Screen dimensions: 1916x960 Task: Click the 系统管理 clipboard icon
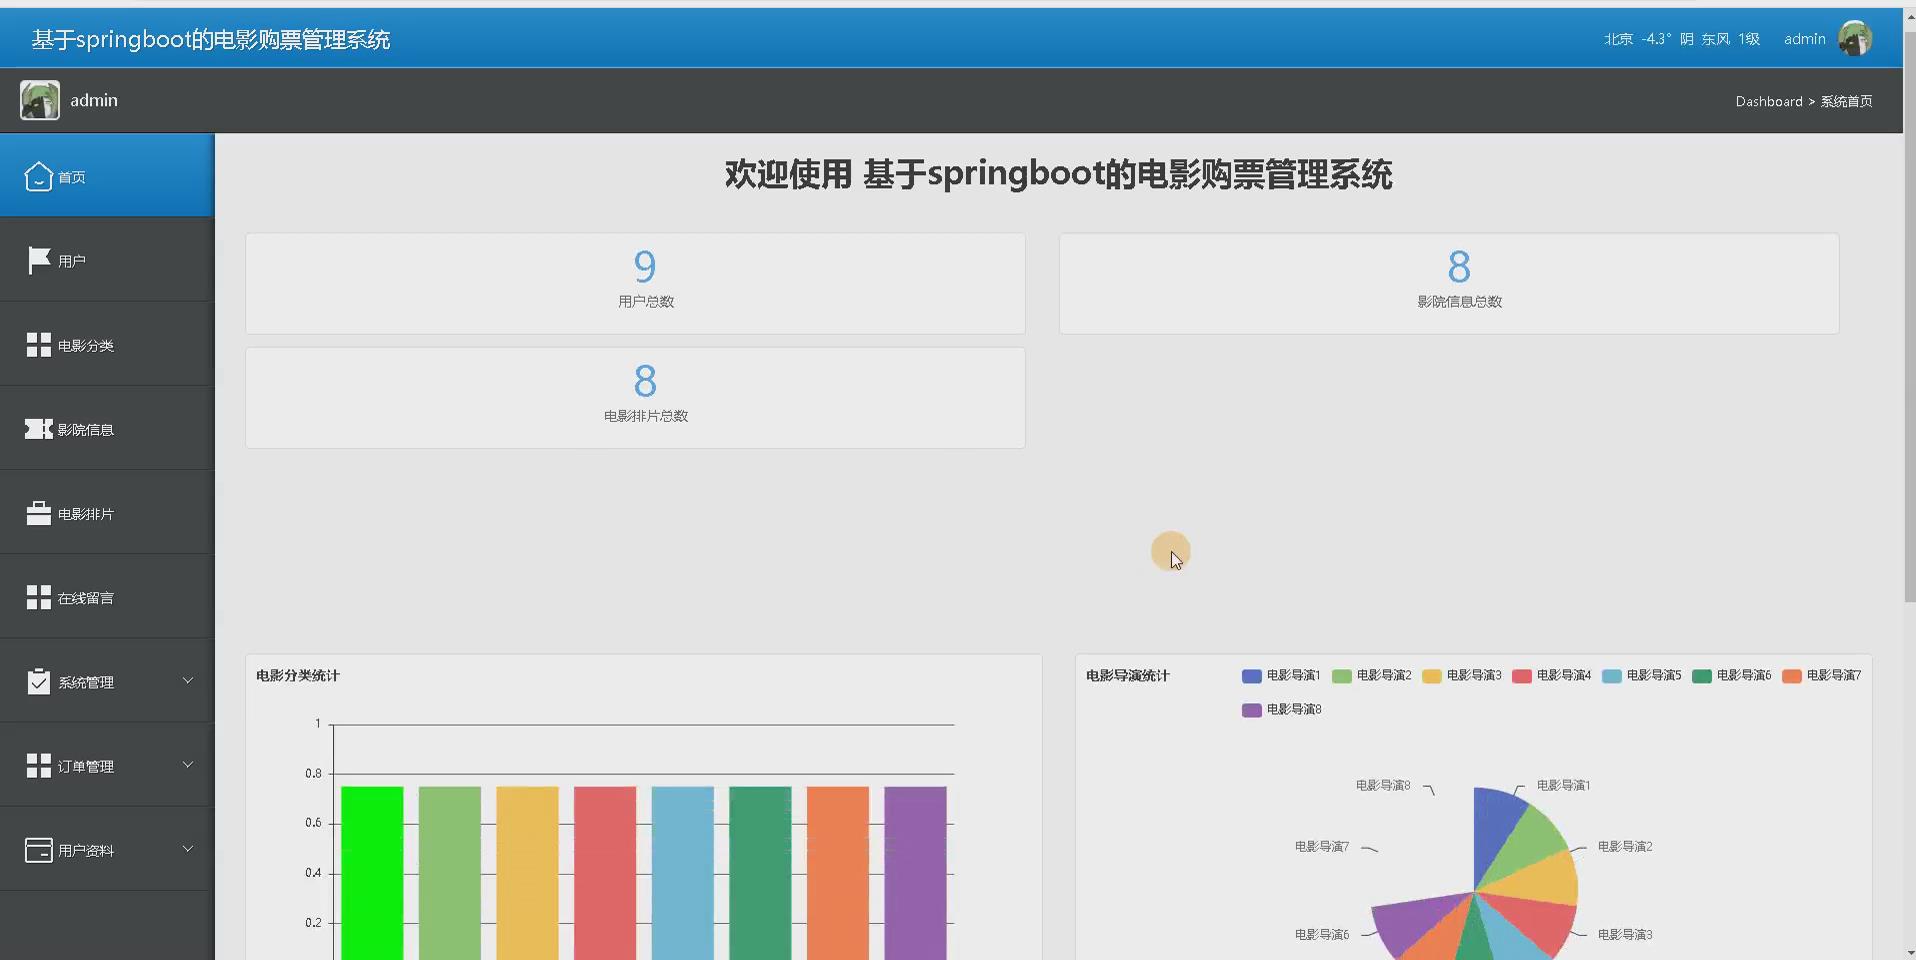pyautogui.click(x=38, y=681)
